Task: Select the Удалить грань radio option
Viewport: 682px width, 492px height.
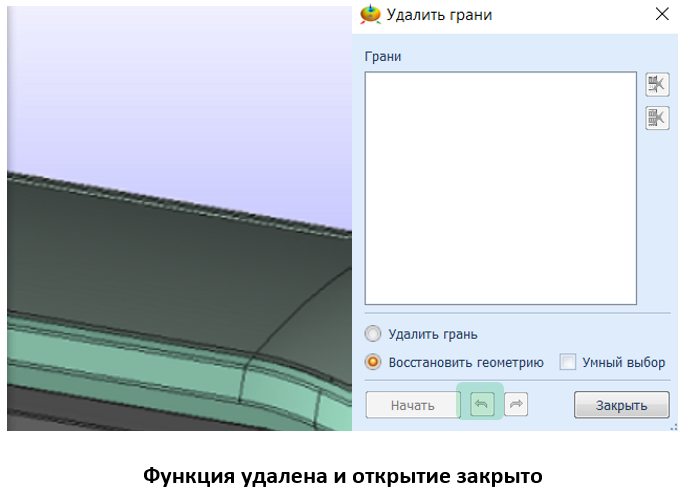Action: pyautogui.click(x=374, y=334)
